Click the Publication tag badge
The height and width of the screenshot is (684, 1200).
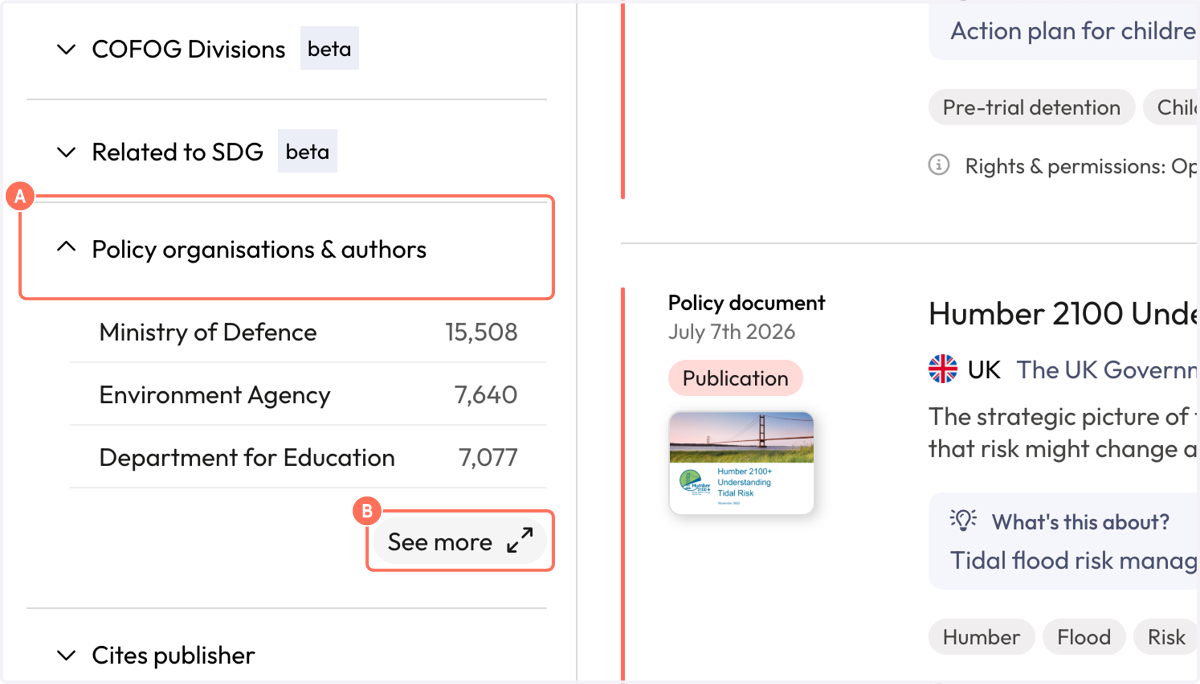(x=735, y=378)
